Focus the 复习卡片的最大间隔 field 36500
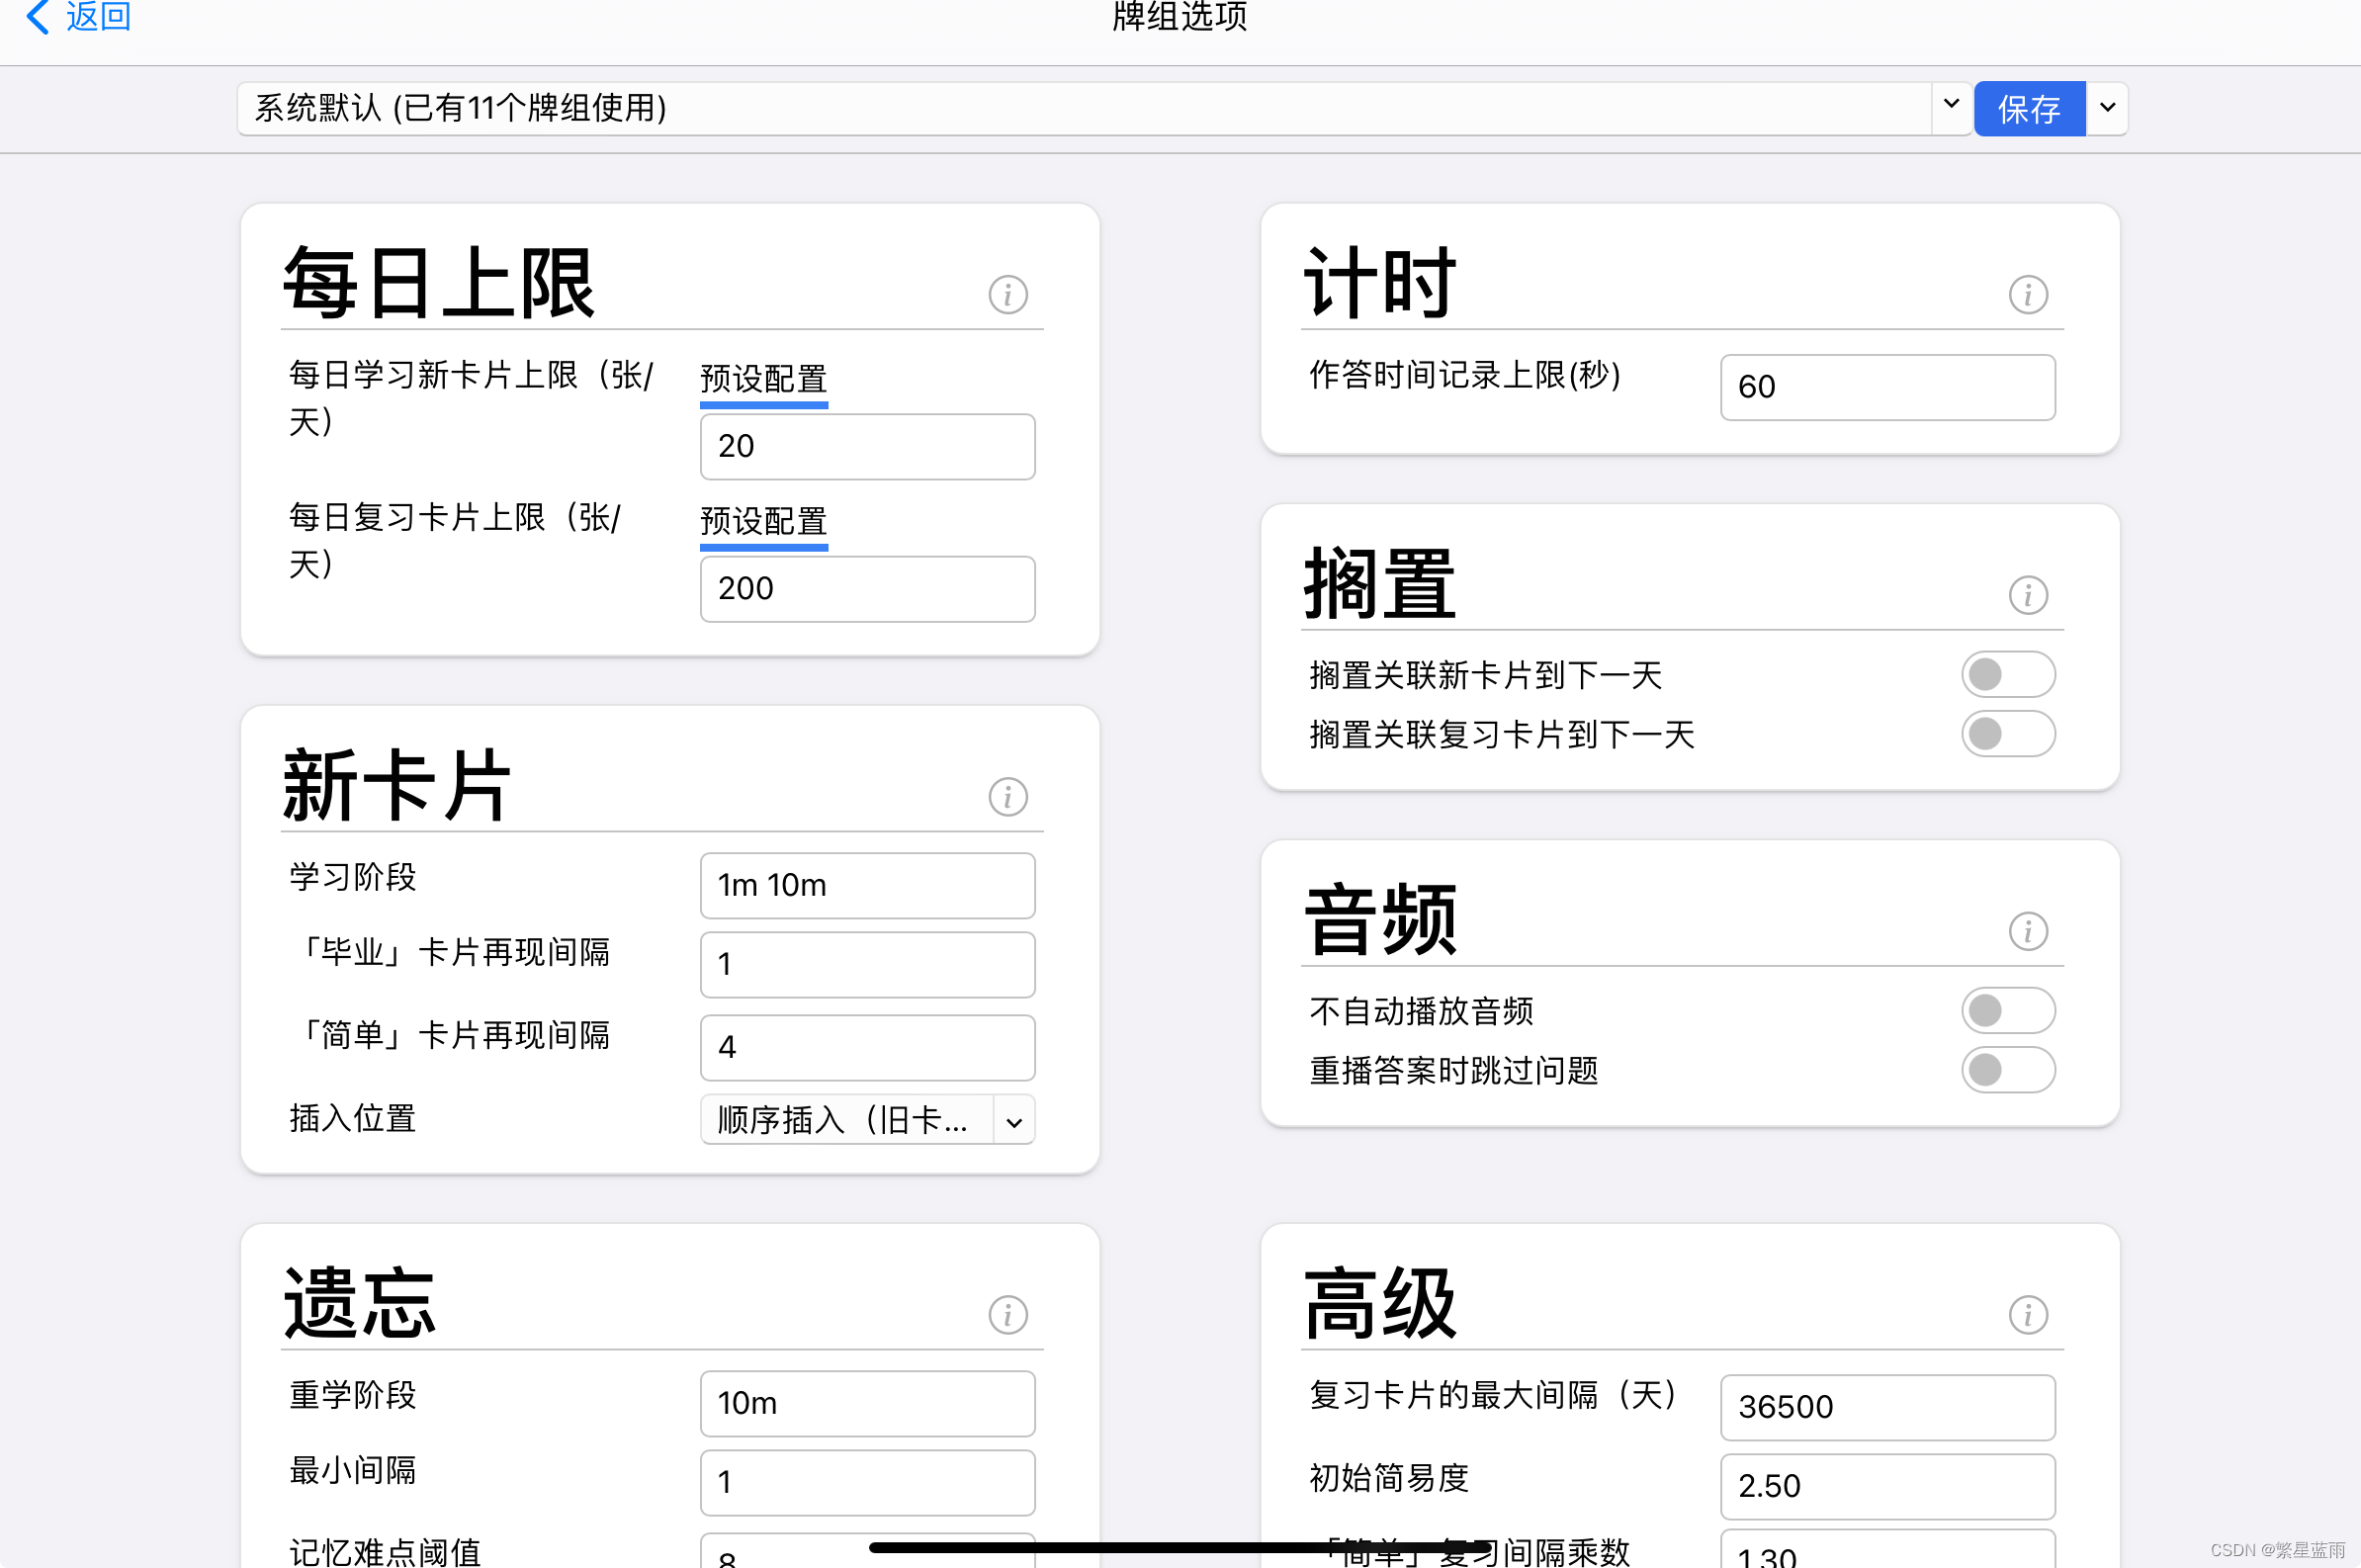 1887,1406
